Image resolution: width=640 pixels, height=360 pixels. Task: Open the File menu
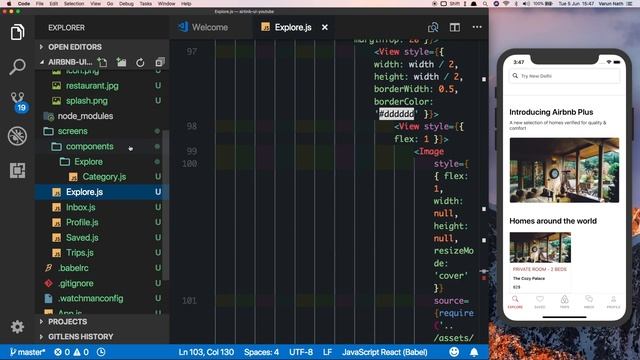click(x=40, y=4)
